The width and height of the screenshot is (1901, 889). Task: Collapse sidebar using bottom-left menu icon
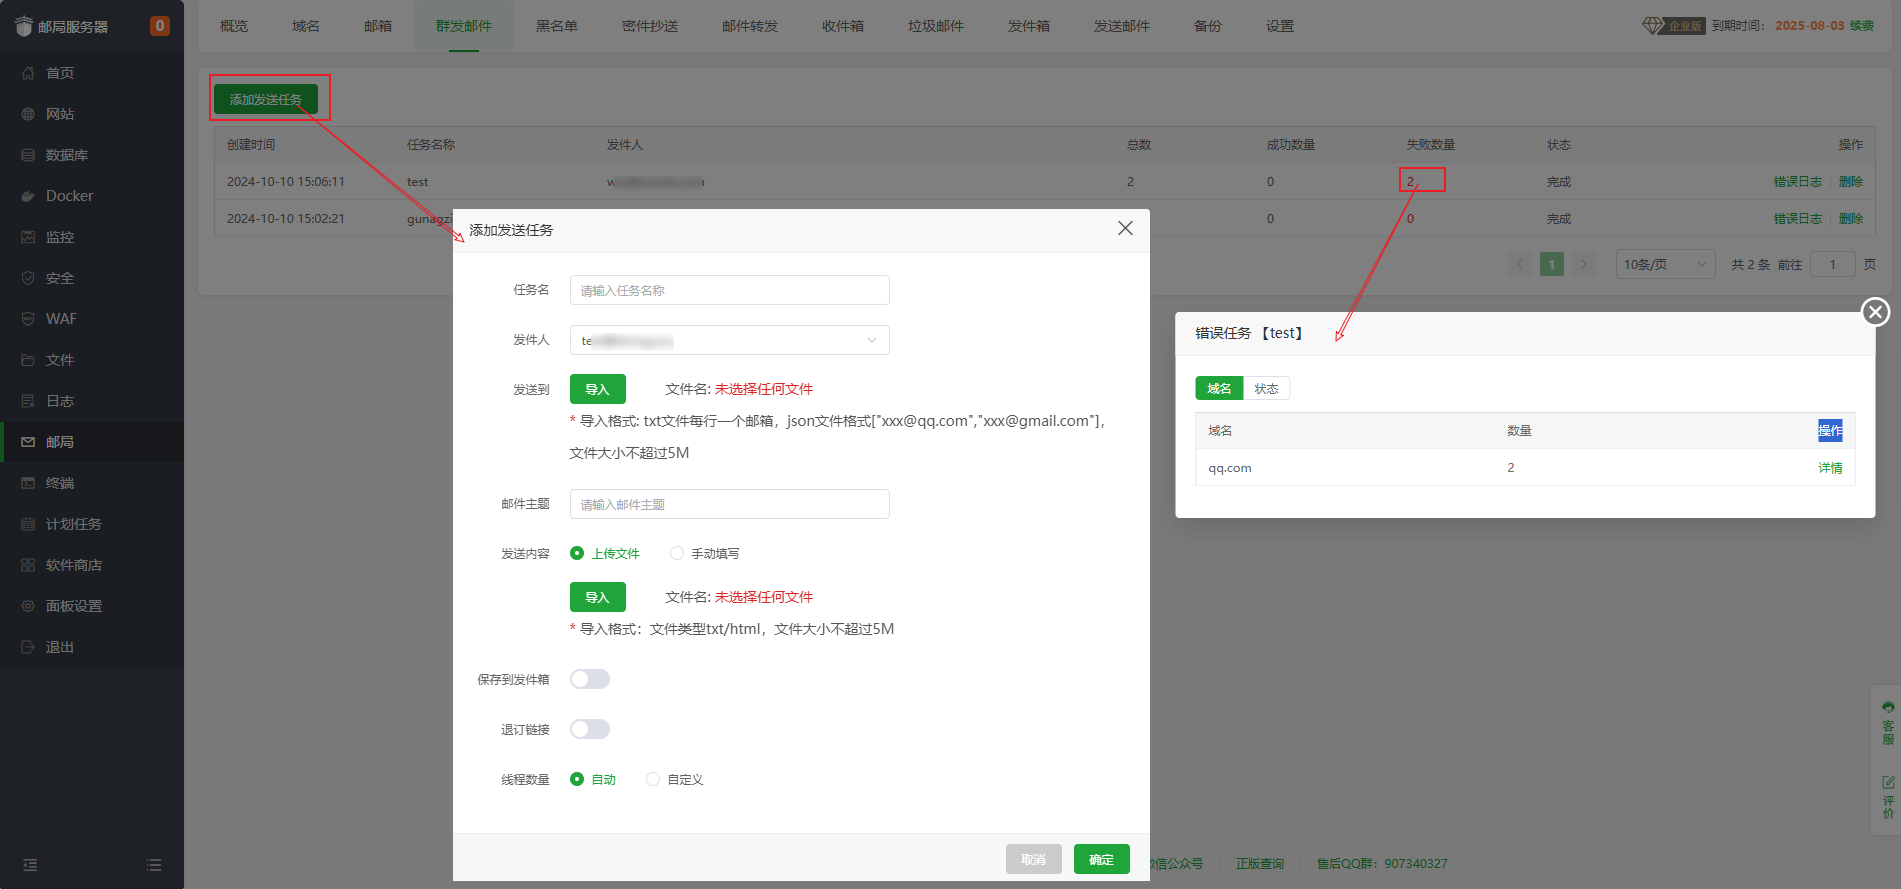point(30,865)
